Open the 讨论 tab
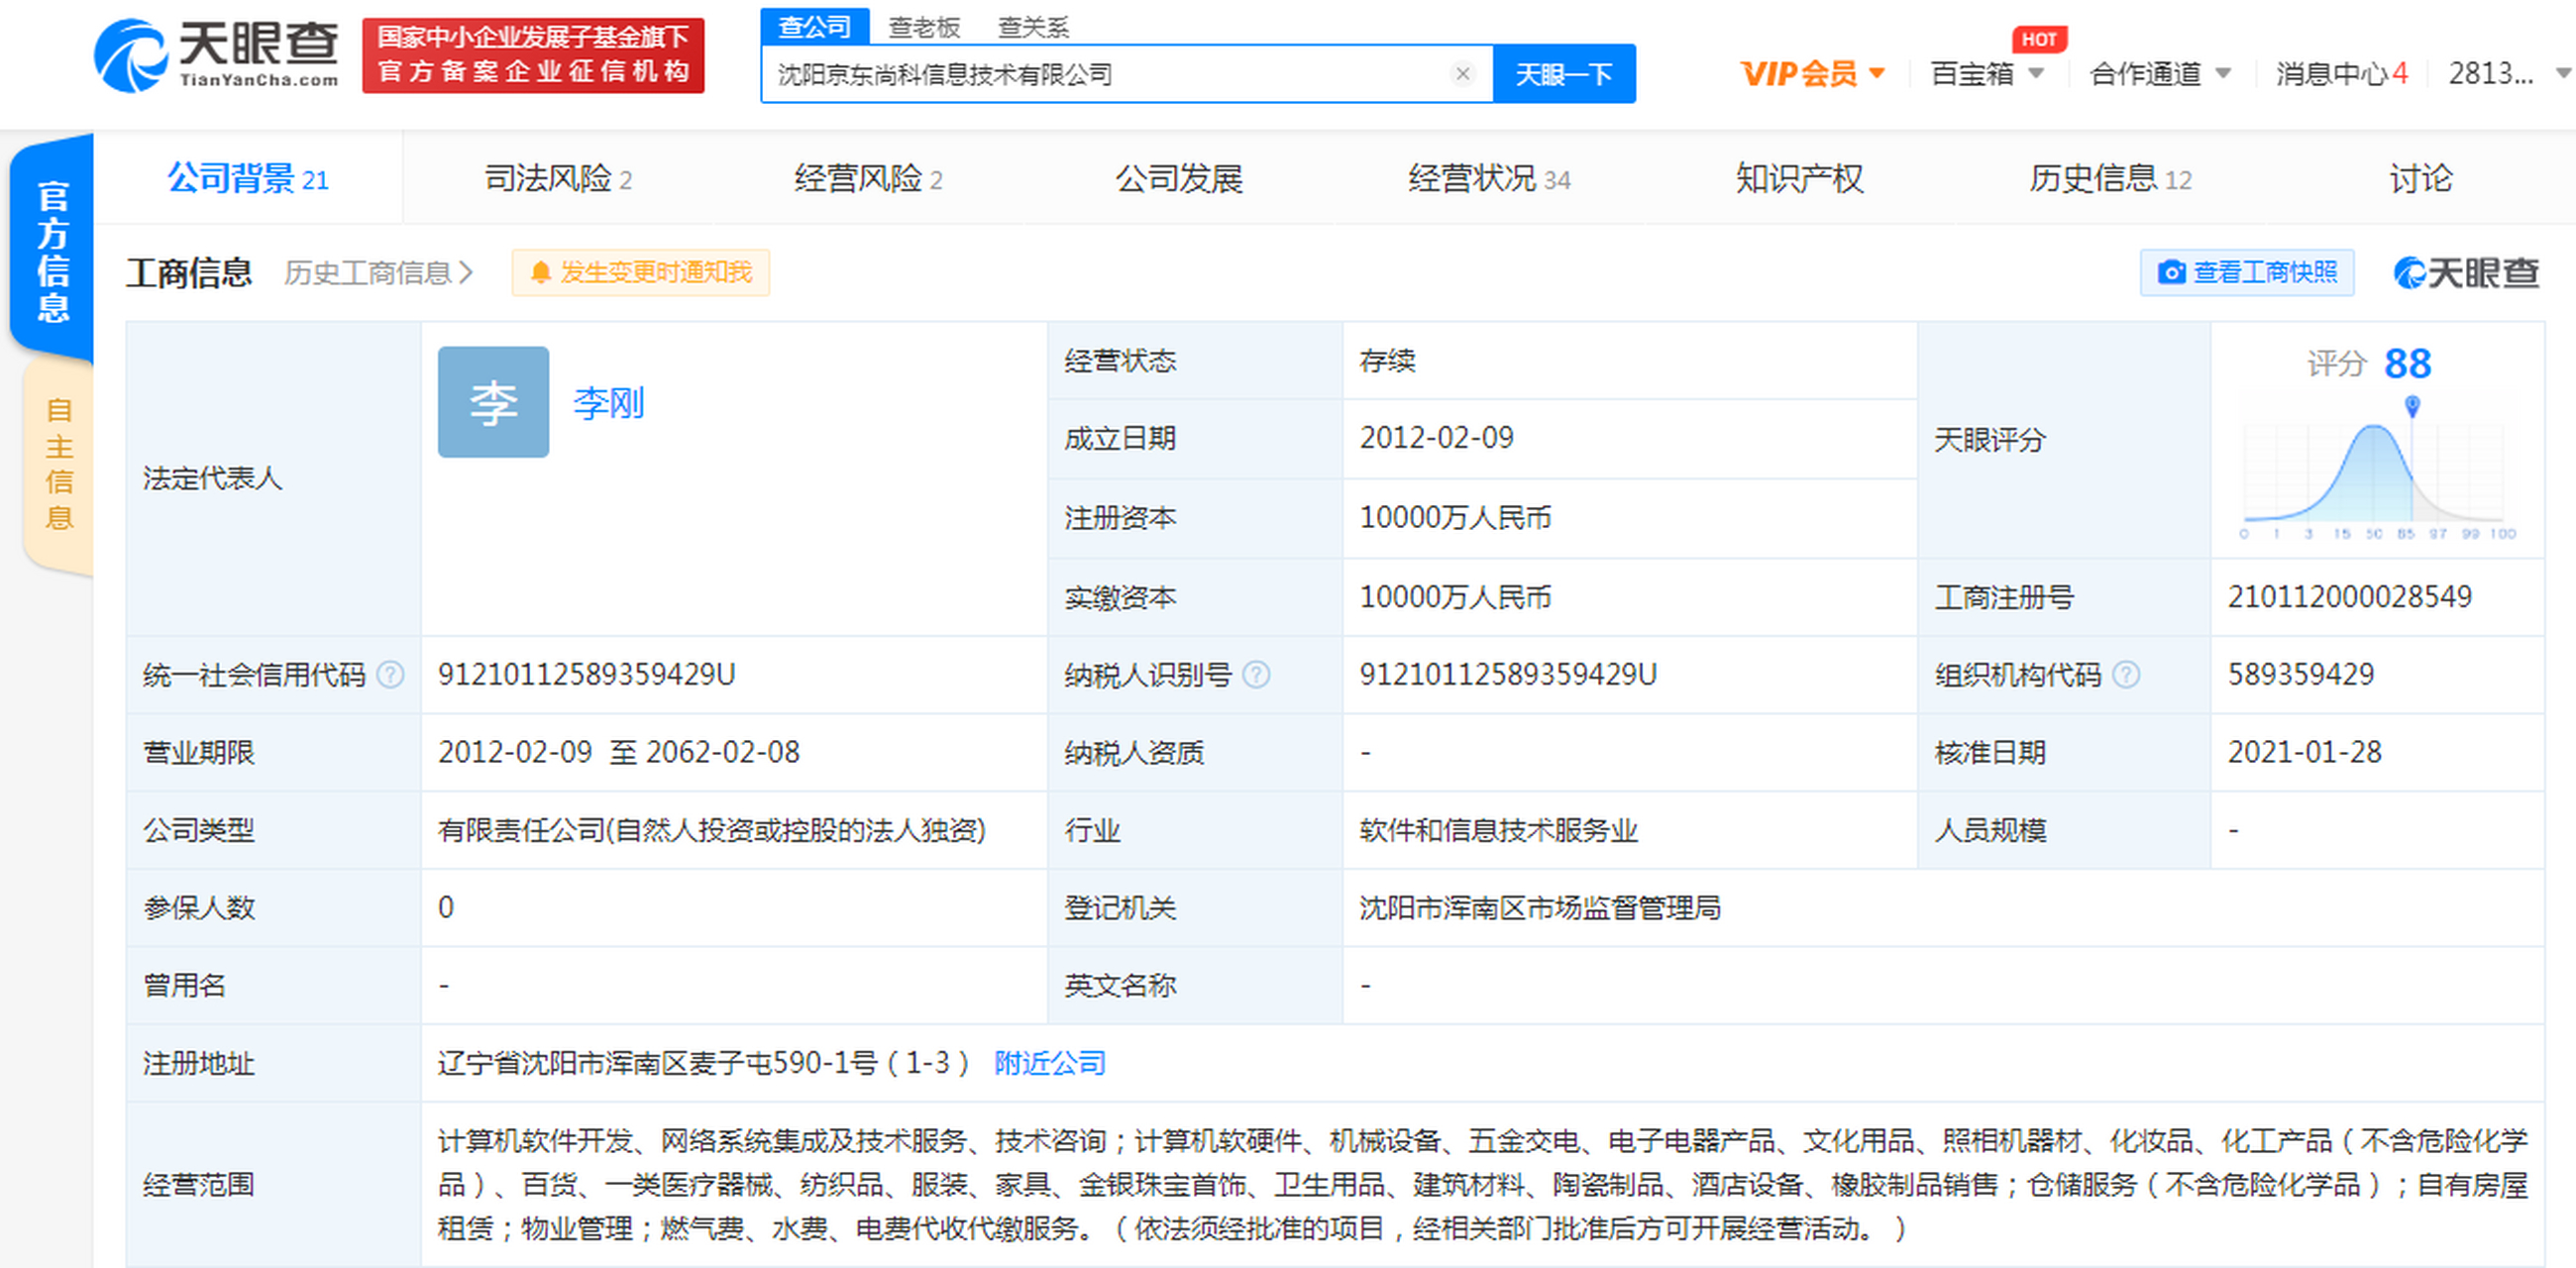This screenshot has height=1268, width=2576. pyautogui.click(x=2420, y=179)
